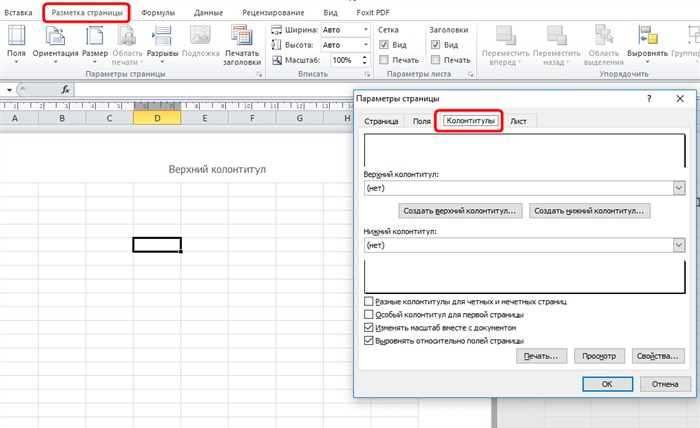Click the Область выделения icon

pyautogui.click(x=604, y=36)
